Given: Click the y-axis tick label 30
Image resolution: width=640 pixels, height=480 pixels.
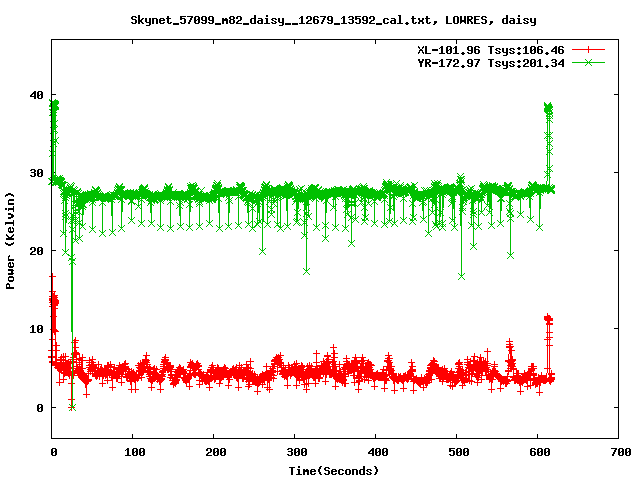Looking at the screenshot, I should click(36, 173).
